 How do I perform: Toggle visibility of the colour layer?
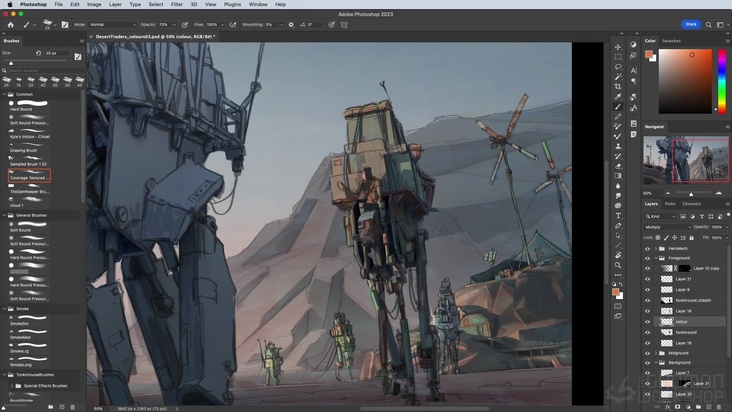pyautogui.click(x=647, y=321)
